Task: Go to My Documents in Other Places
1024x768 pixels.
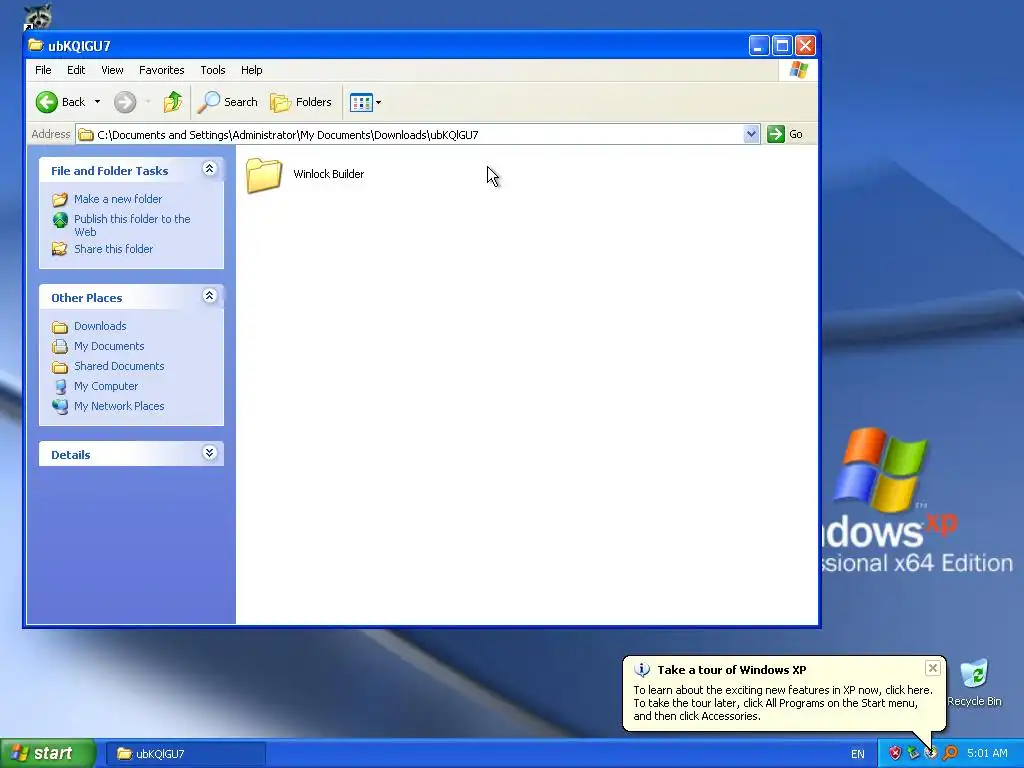Action: pyautogui.click(x=109, y=346)
